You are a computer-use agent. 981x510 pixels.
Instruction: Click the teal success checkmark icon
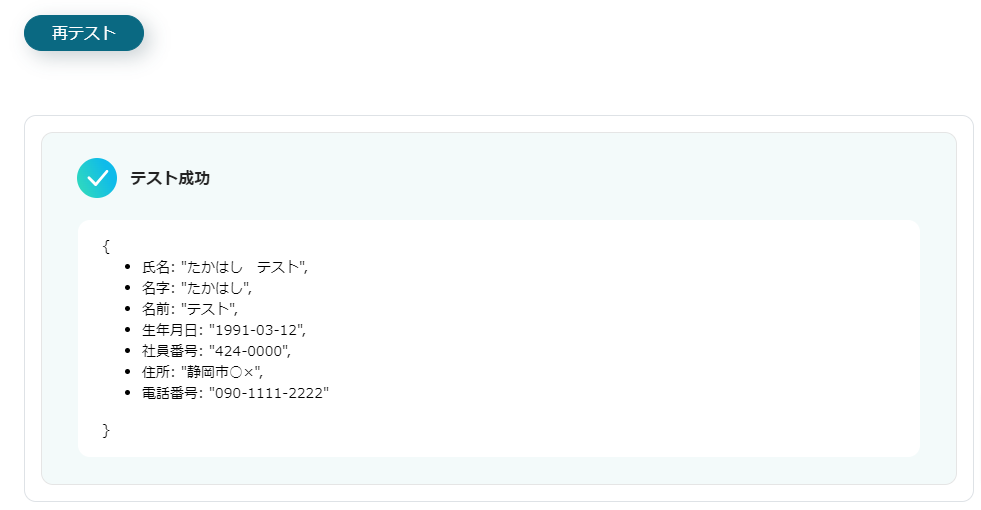pyautogui.click(x=97, y=178)
